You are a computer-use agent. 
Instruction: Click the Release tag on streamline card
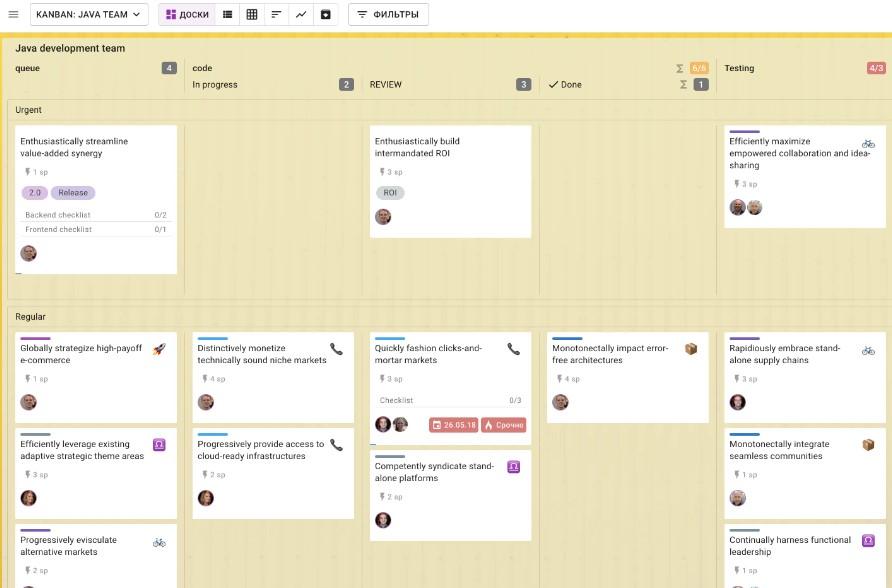click(x=73, y=193)
